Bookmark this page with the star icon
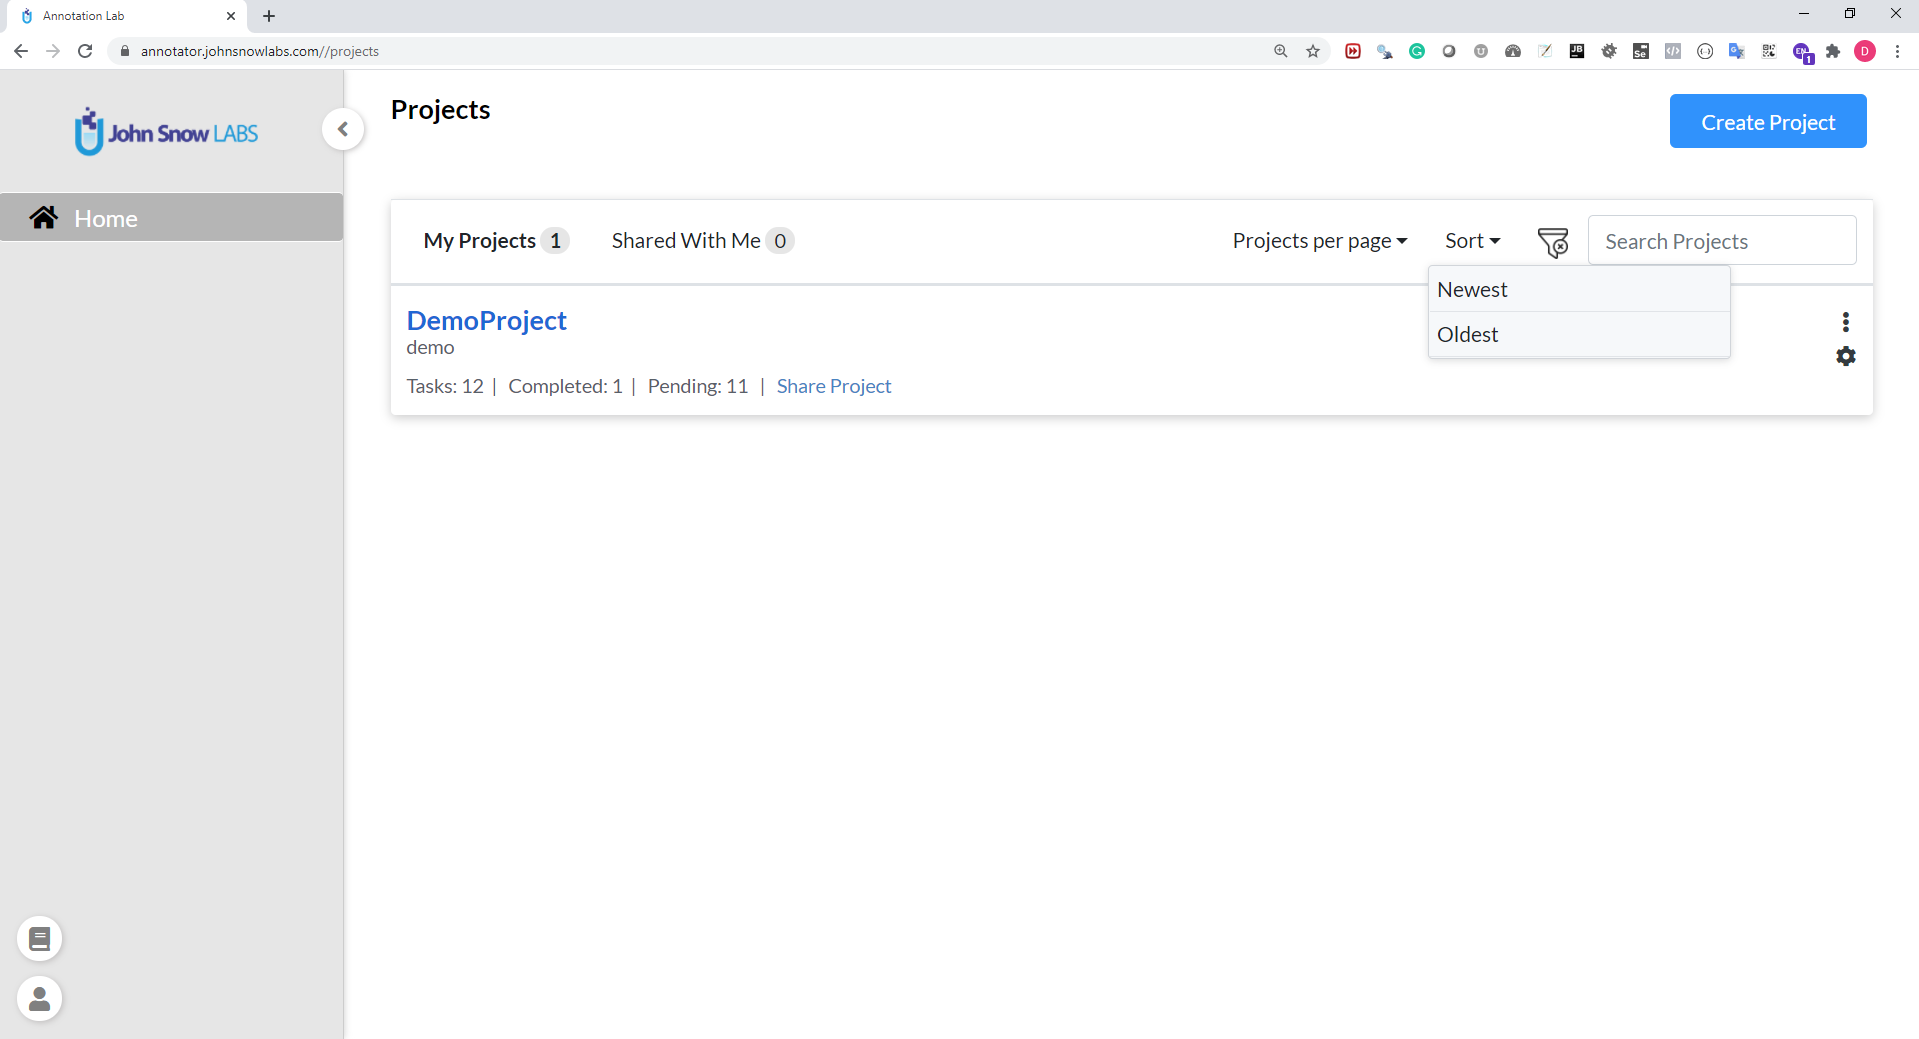The height and width of the screenshot is (1039, 1919). (x=1313, y=51)
